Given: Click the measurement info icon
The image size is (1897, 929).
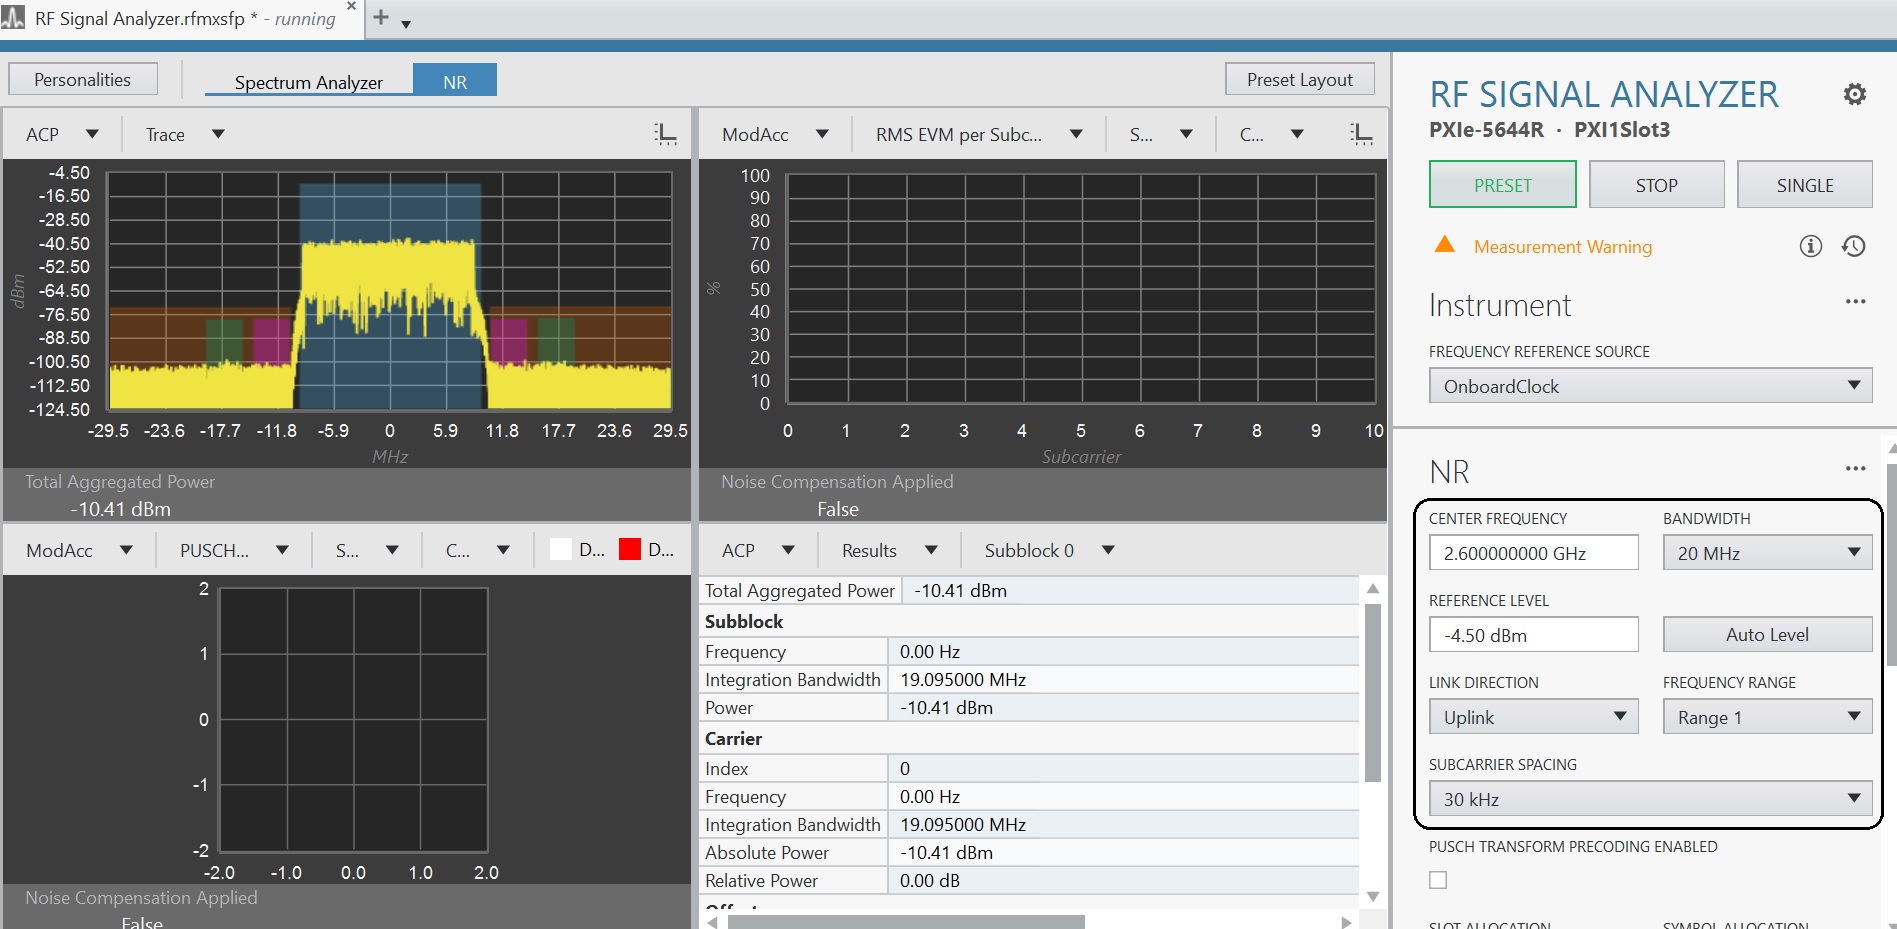Looking at the screenshot, I should (1811, 246).
